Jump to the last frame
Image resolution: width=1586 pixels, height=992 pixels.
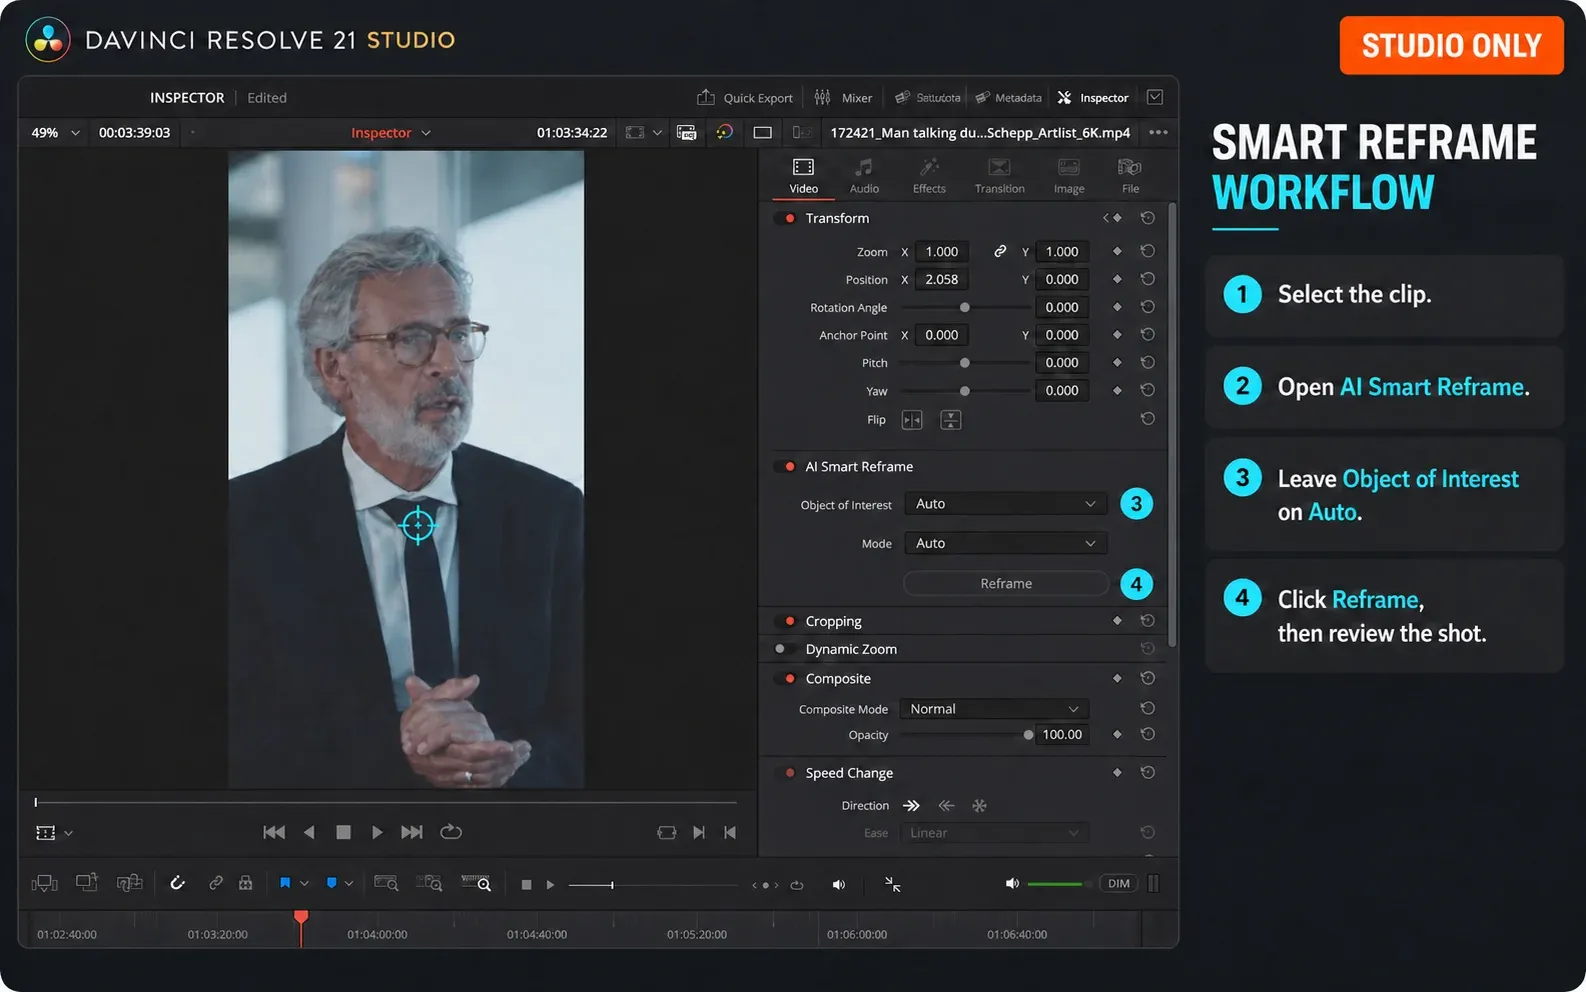(412, 832)
